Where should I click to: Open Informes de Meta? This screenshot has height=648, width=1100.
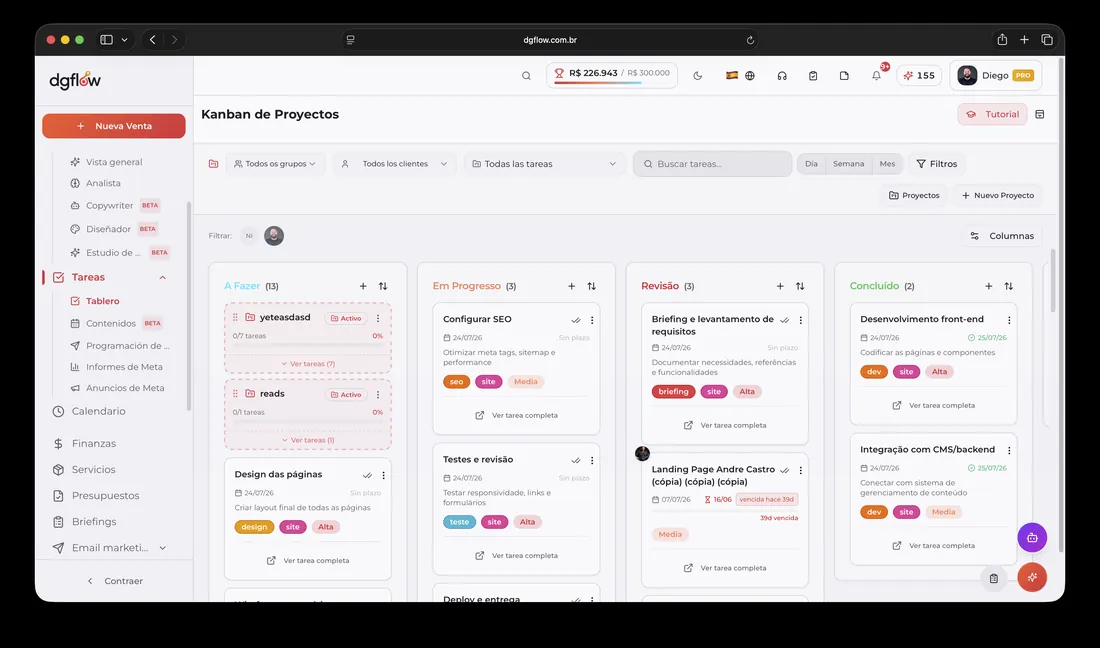116,367
